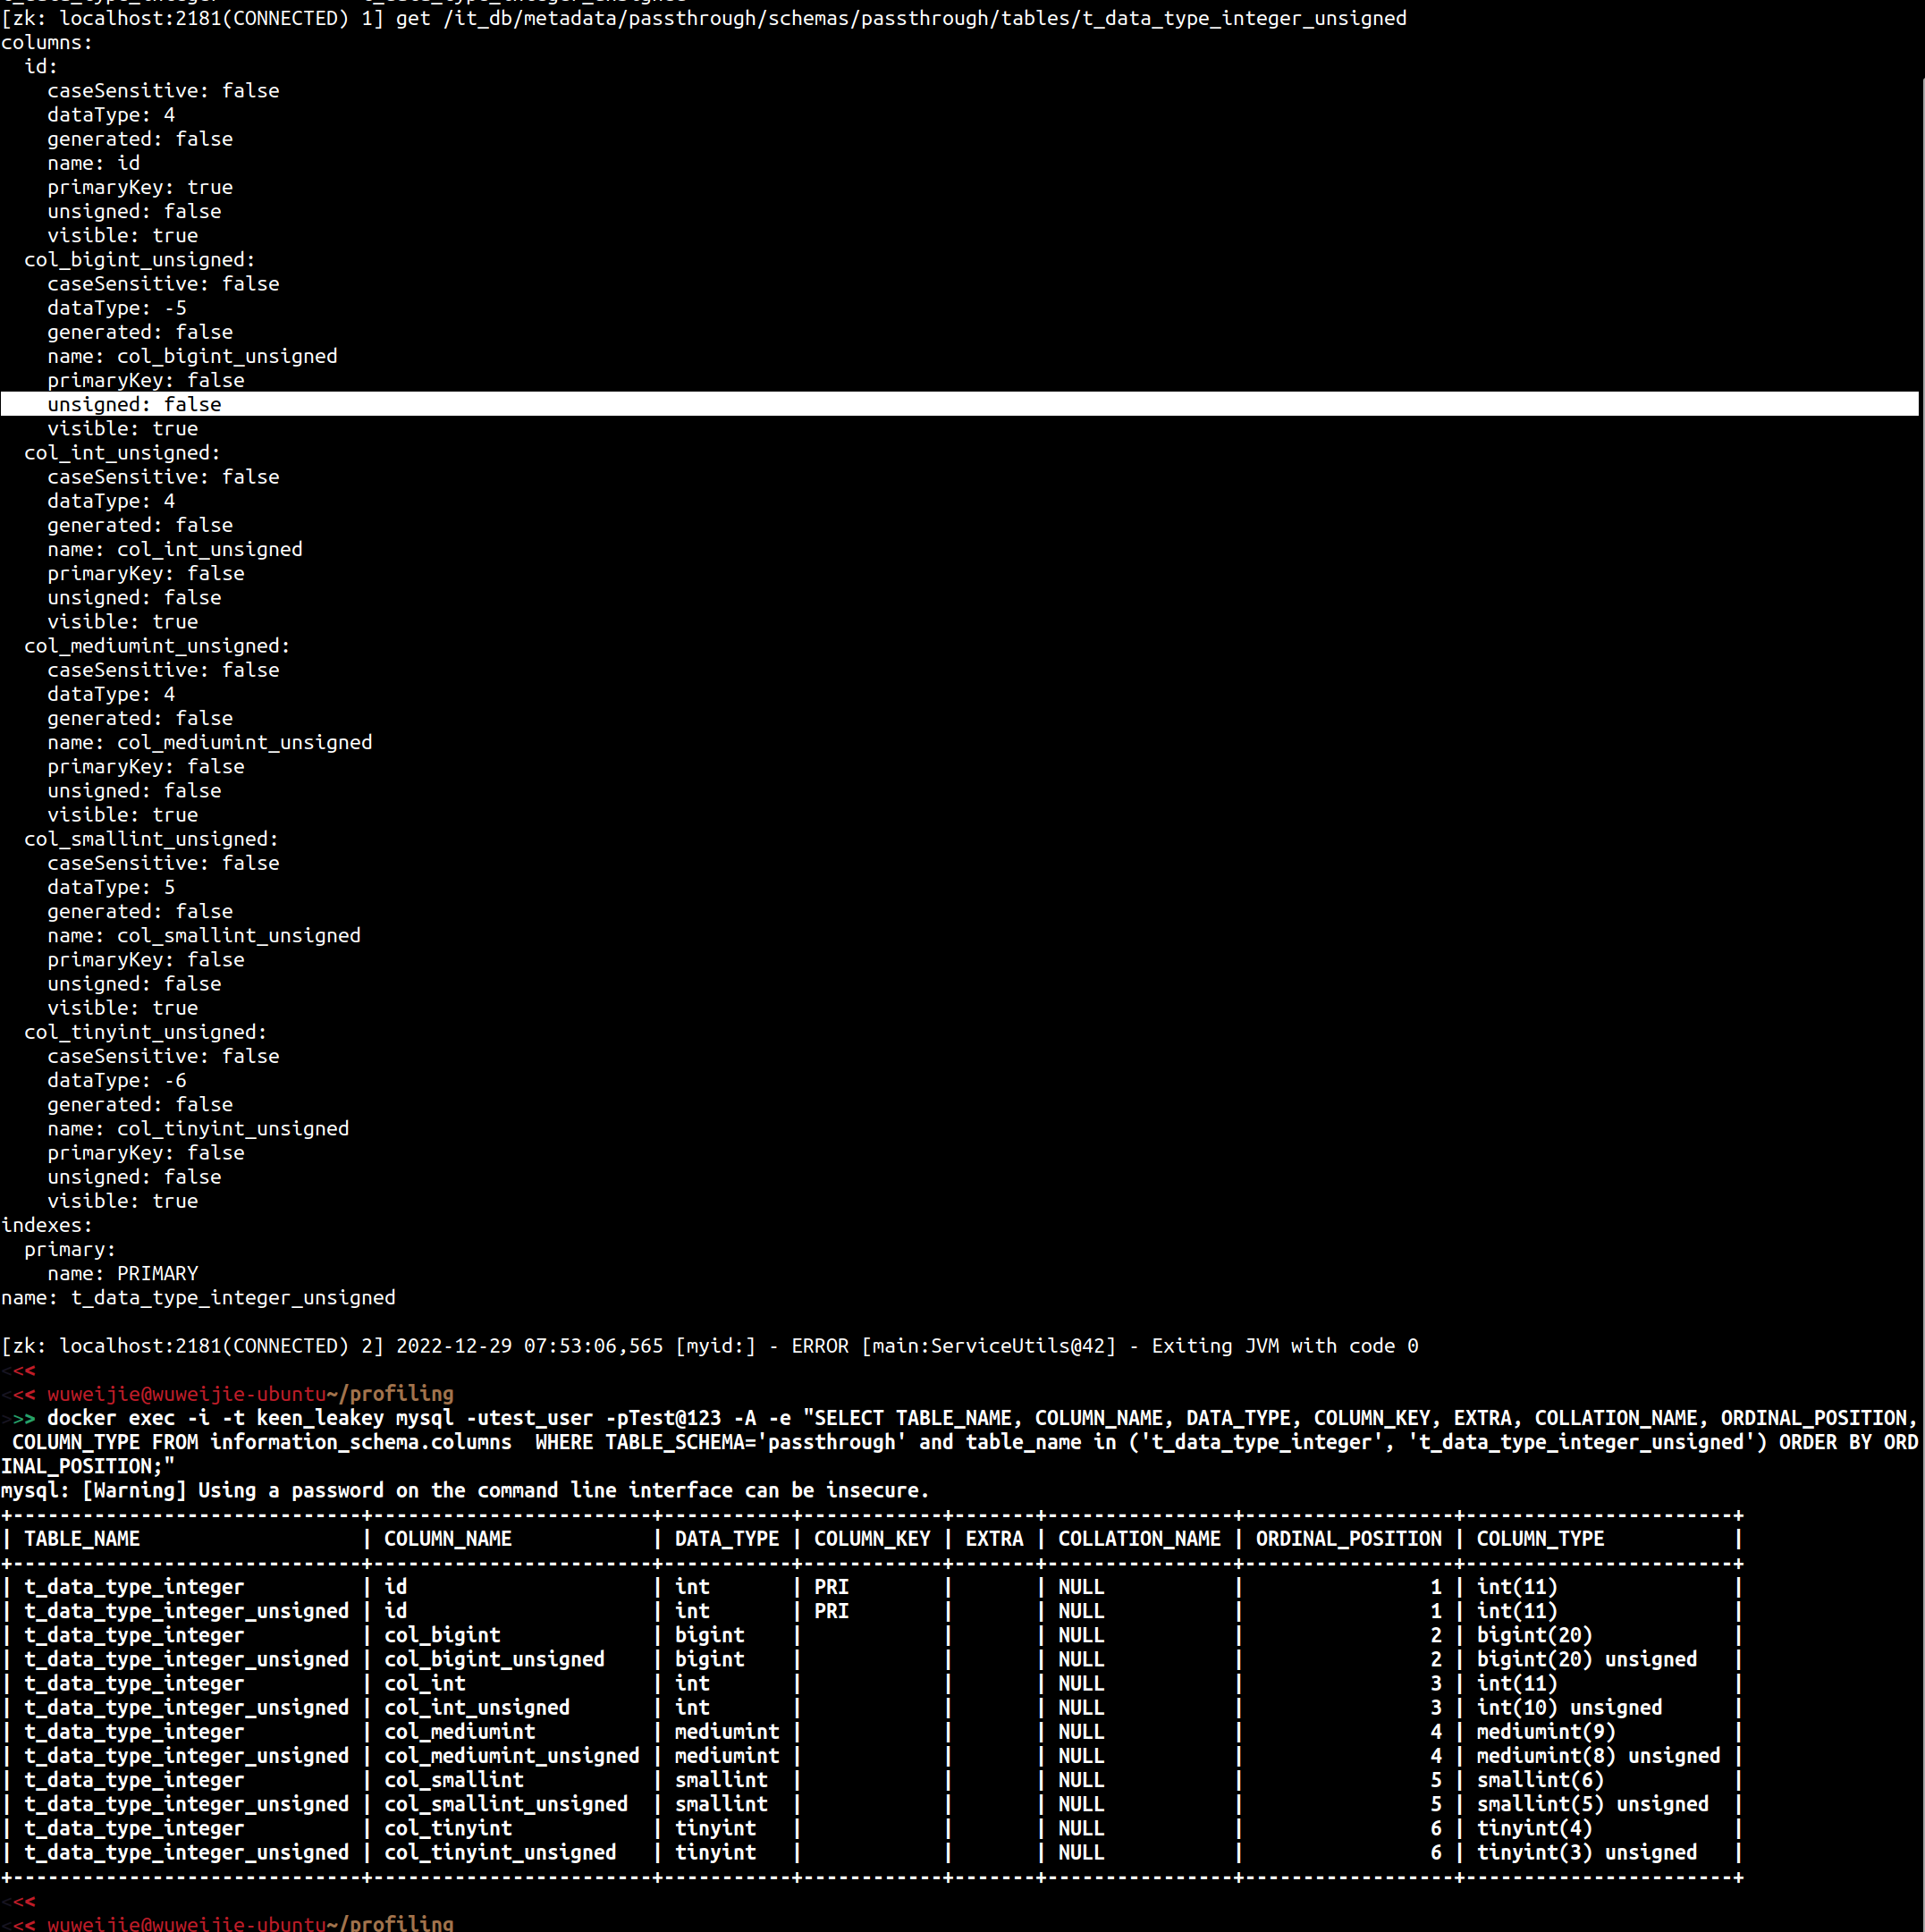The image size is (1925, 1932).
Task: Click the 'col_mediumint_unsigned:' YAML key
Action: [157, 646]
